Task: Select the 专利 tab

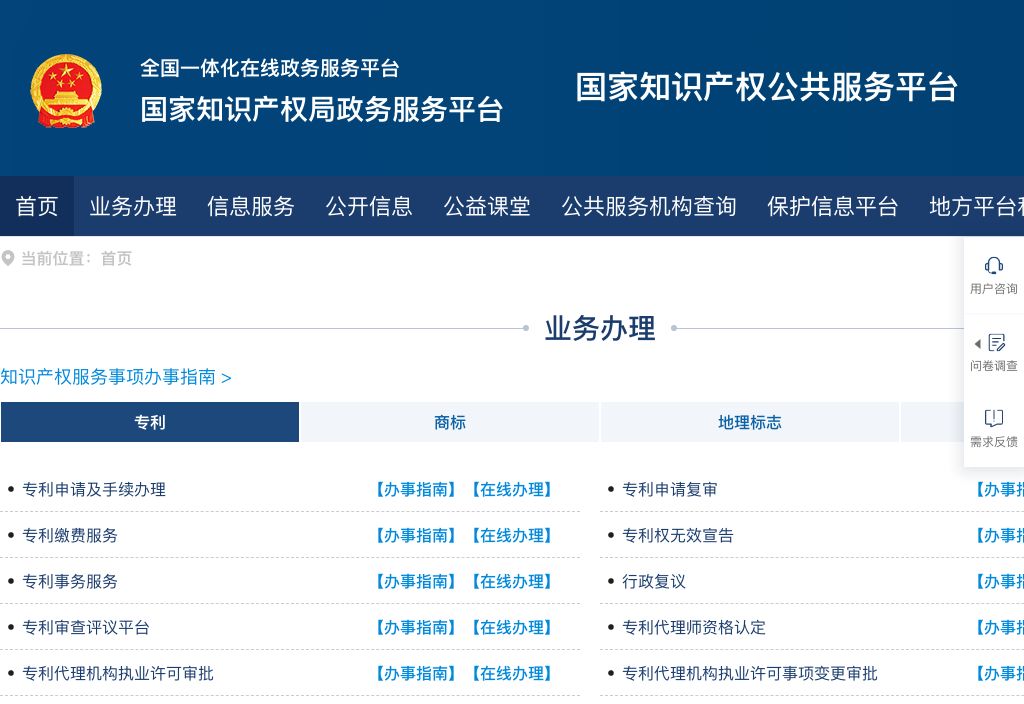Action: pos(149,422)
